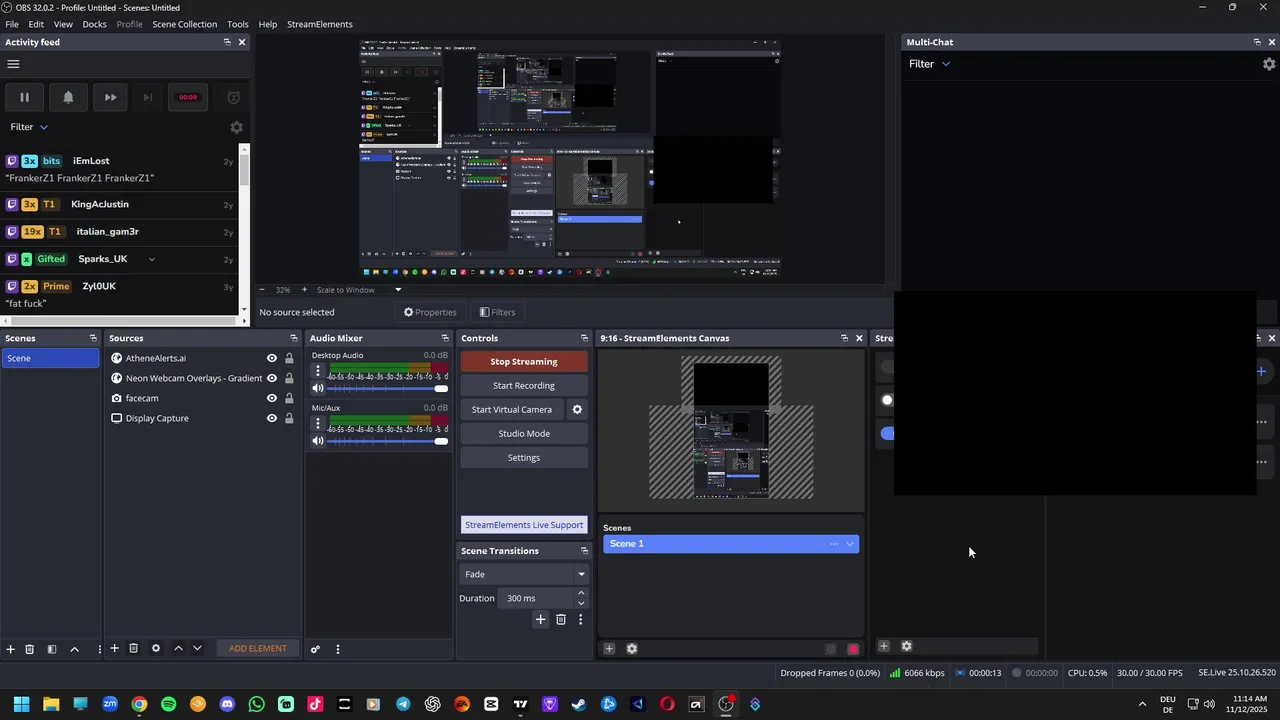Lock the Display Capture source

click(x=289, y=418)
